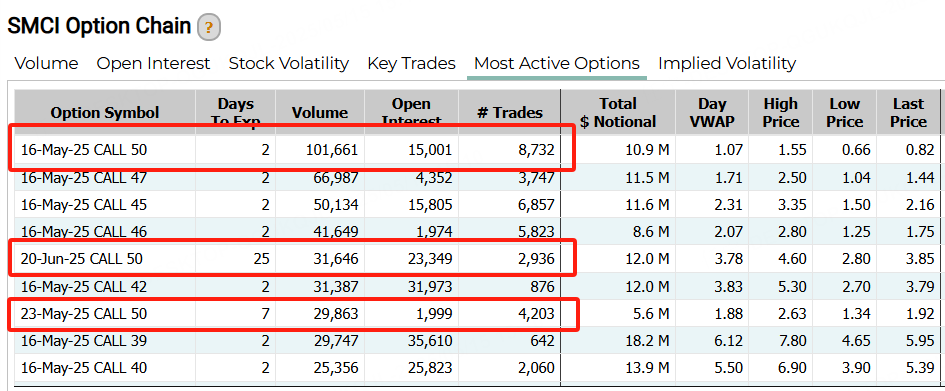Open the Implied Volatility tab
The height and width of the screenshot is (391, 945).
(x=727, y=63)
